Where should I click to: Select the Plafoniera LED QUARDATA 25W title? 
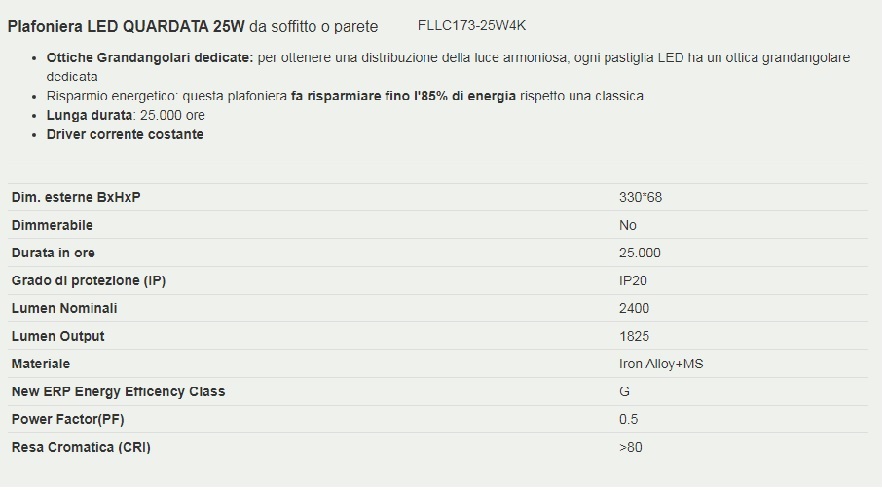click(126, 26)
